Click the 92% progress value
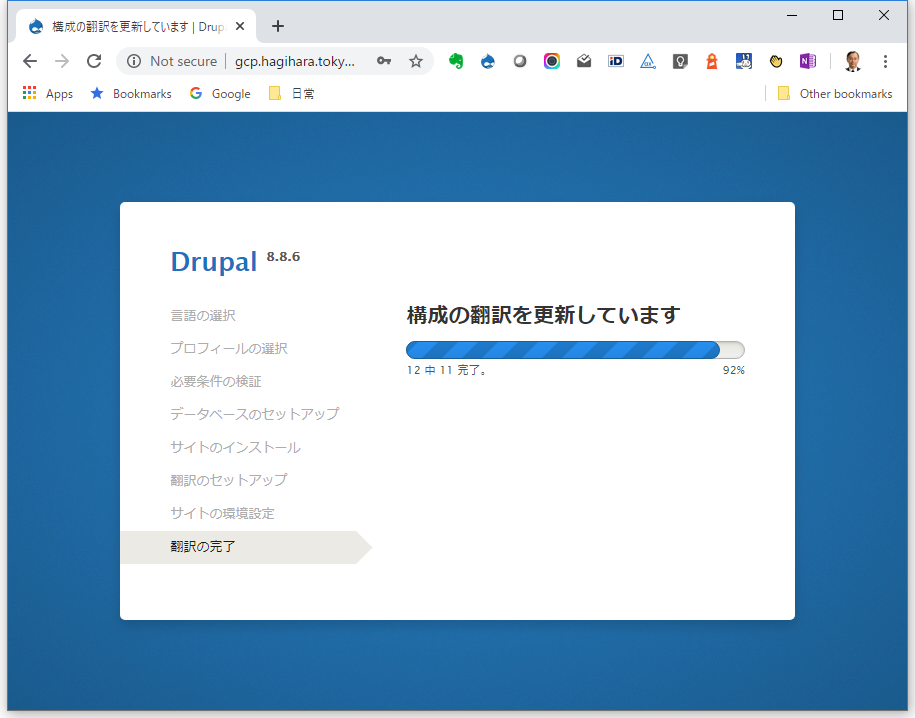This screenshot has height=718, width=915. pyautogui.click(x=734, y=370)
